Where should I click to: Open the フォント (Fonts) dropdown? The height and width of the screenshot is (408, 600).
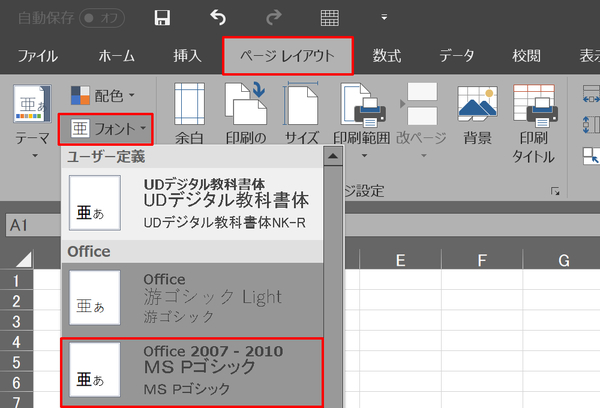pos(105,128)
